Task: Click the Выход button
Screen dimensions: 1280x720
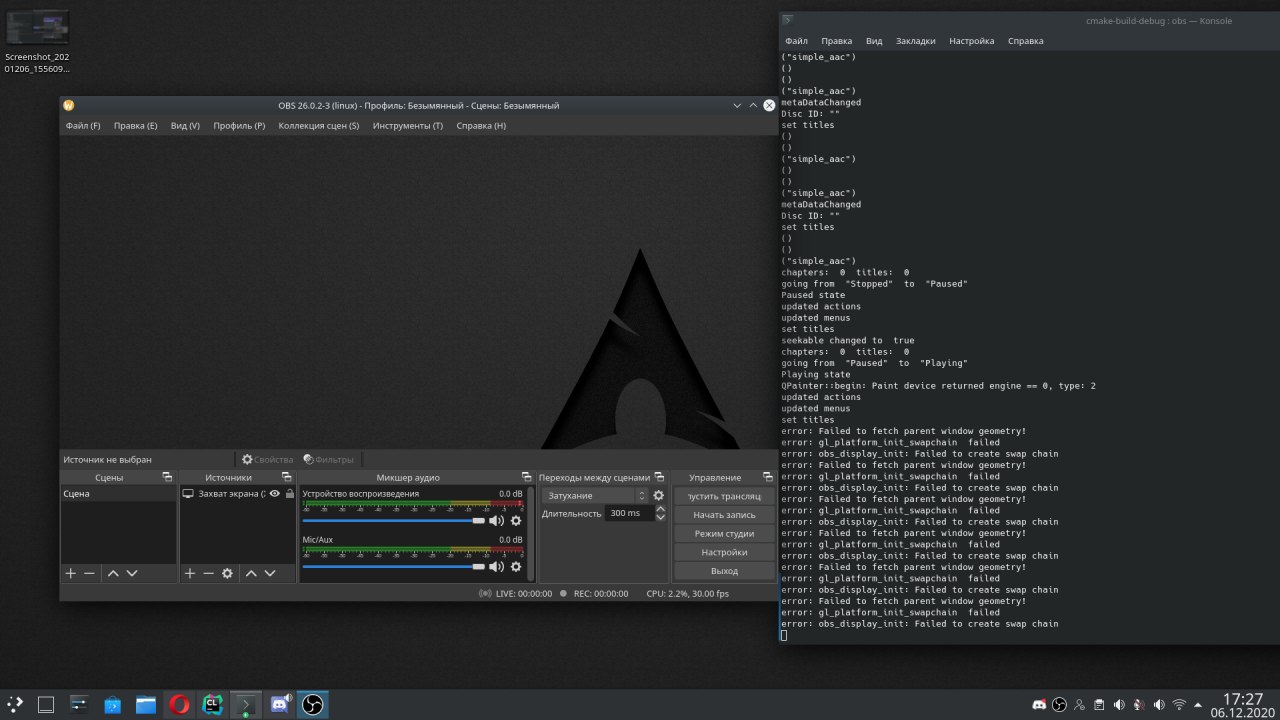Action: click(724, 571)
